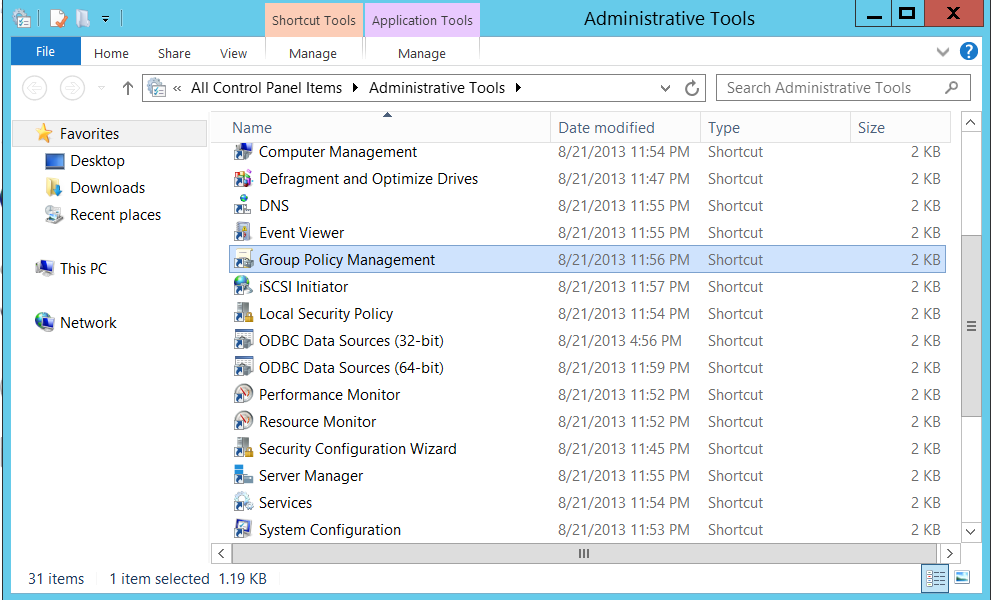Viewport: 991px width, 600px height.
Task: Refresh the Administrative Tools folder
Action: click(693, 88)
